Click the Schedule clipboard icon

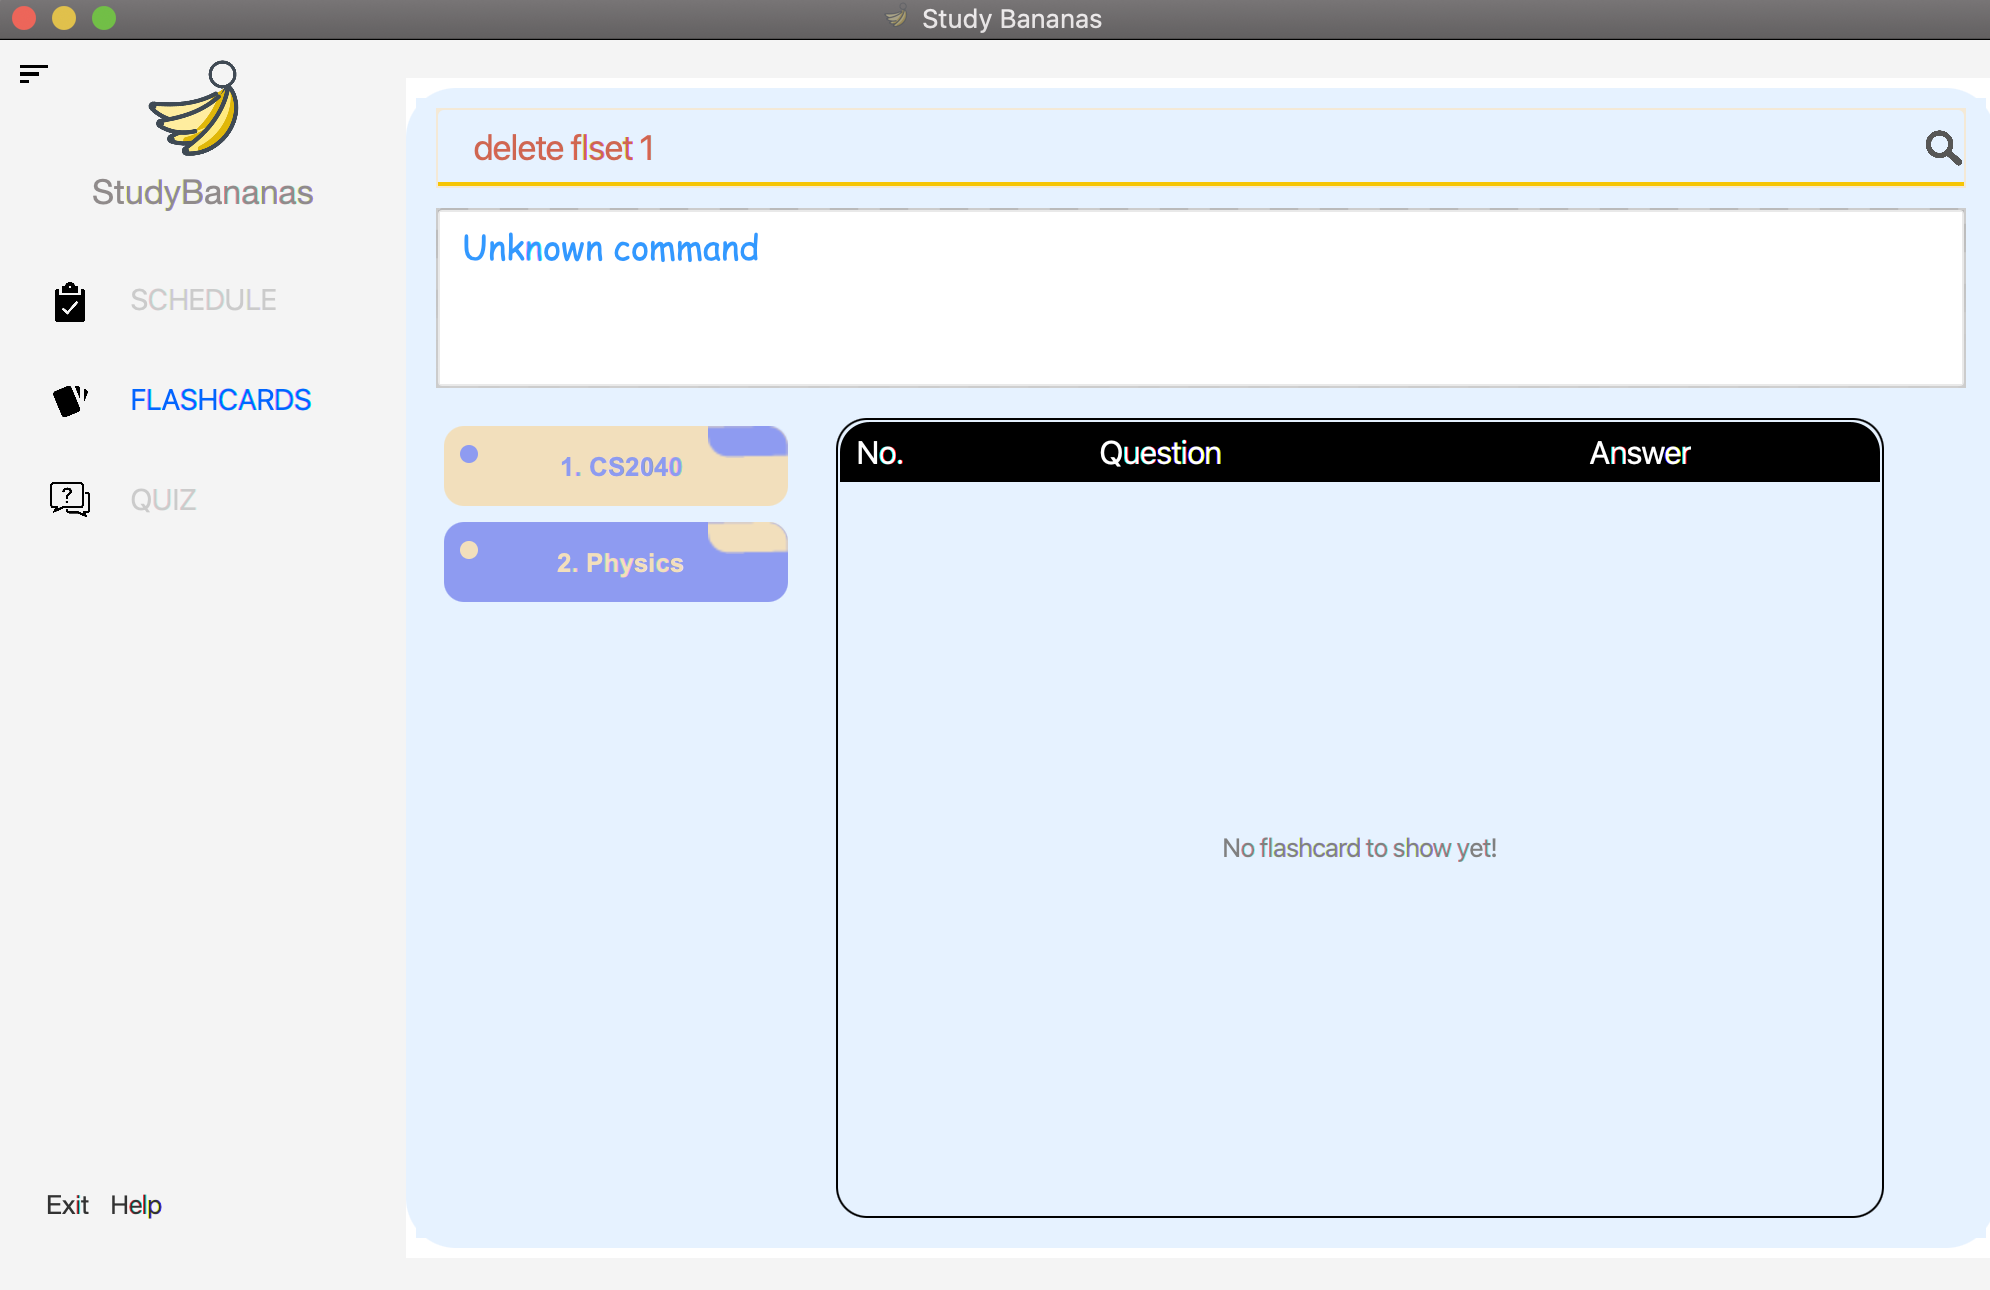(70, 301)
